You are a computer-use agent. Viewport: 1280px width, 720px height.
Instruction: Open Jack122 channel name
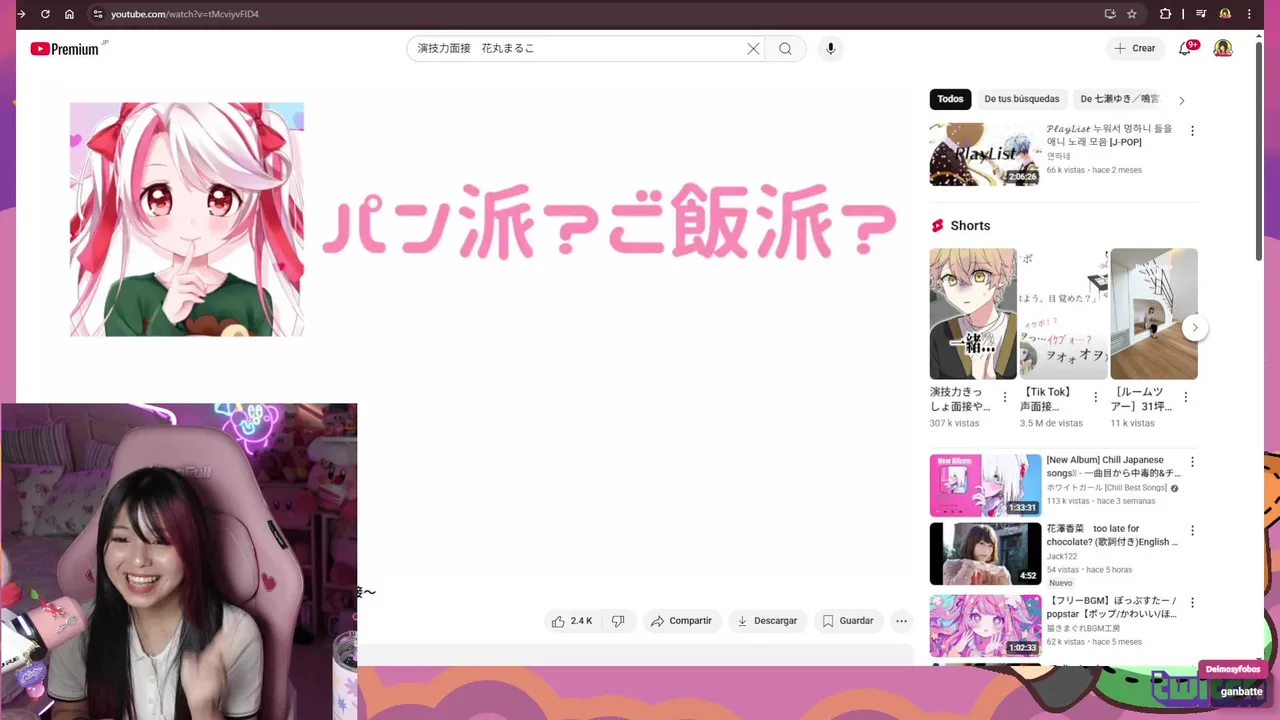(x=1062, y=556)
